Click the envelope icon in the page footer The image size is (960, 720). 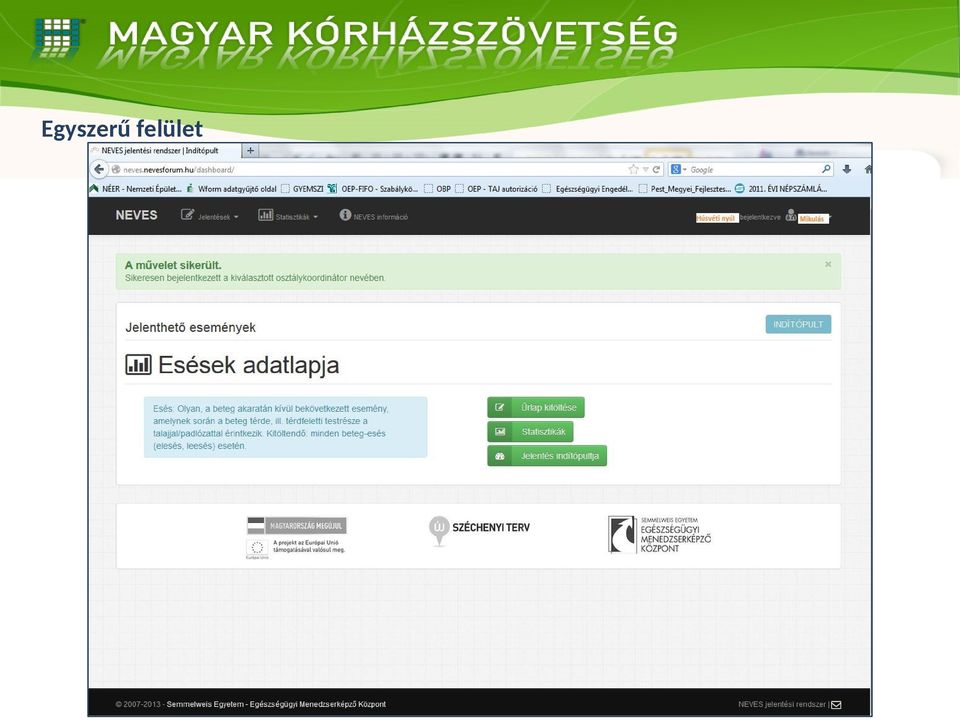[x=836, y=705]
